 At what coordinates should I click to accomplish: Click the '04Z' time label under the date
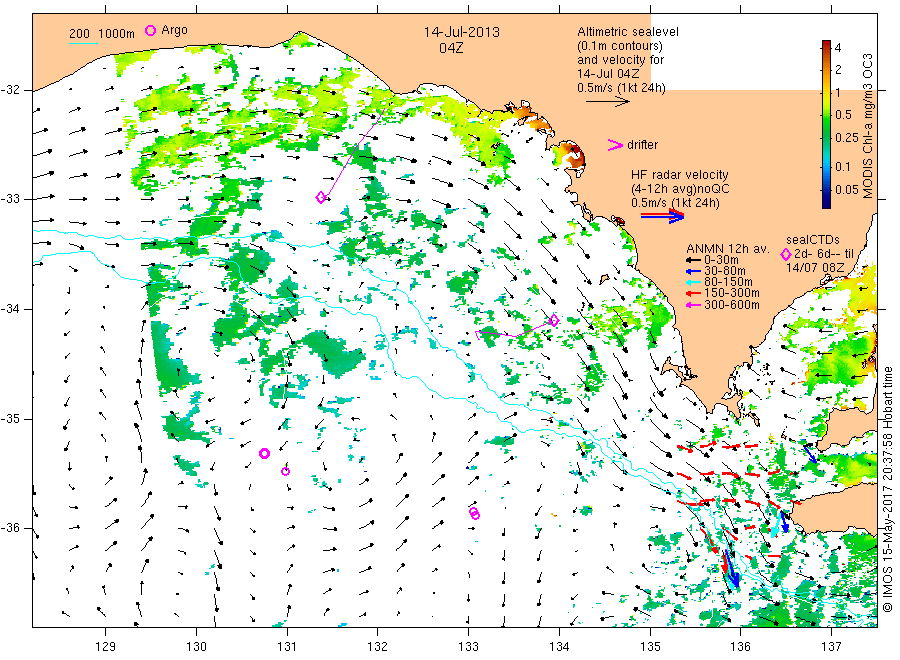pyautogui.click(x=451, y=48)
